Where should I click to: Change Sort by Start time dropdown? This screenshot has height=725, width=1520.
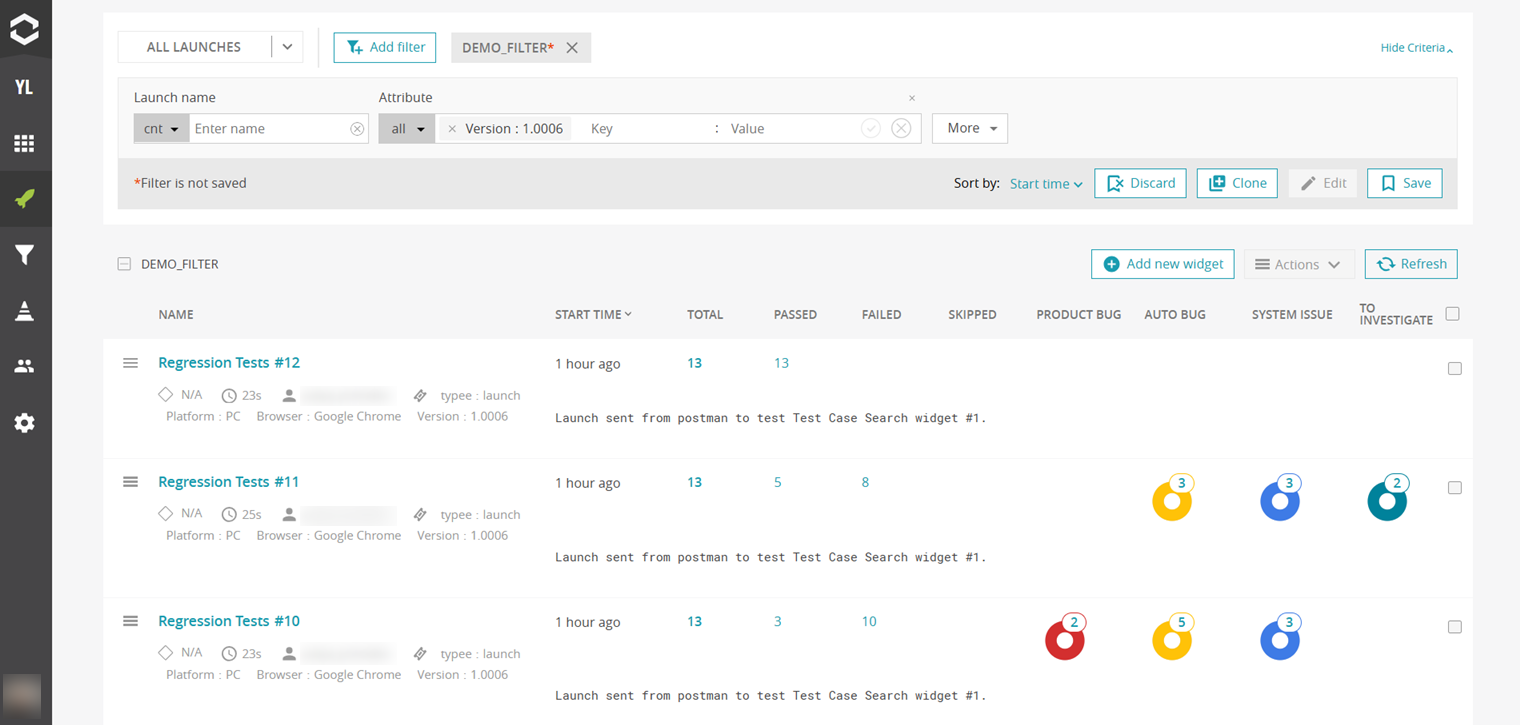(x=1046, y=184)
